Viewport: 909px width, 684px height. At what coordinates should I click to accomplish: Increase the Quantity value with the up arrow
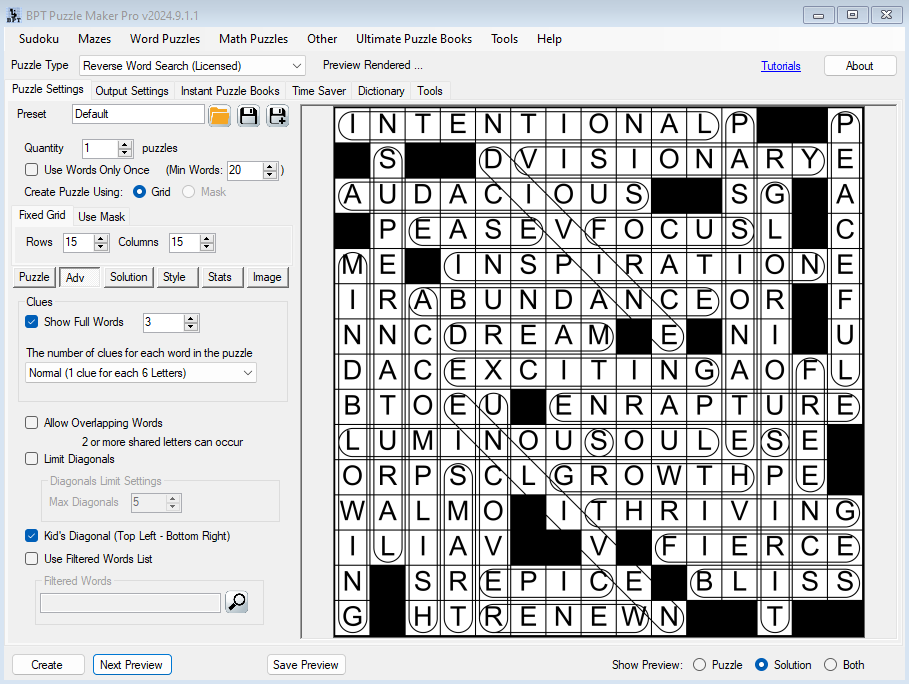(125, 143)
